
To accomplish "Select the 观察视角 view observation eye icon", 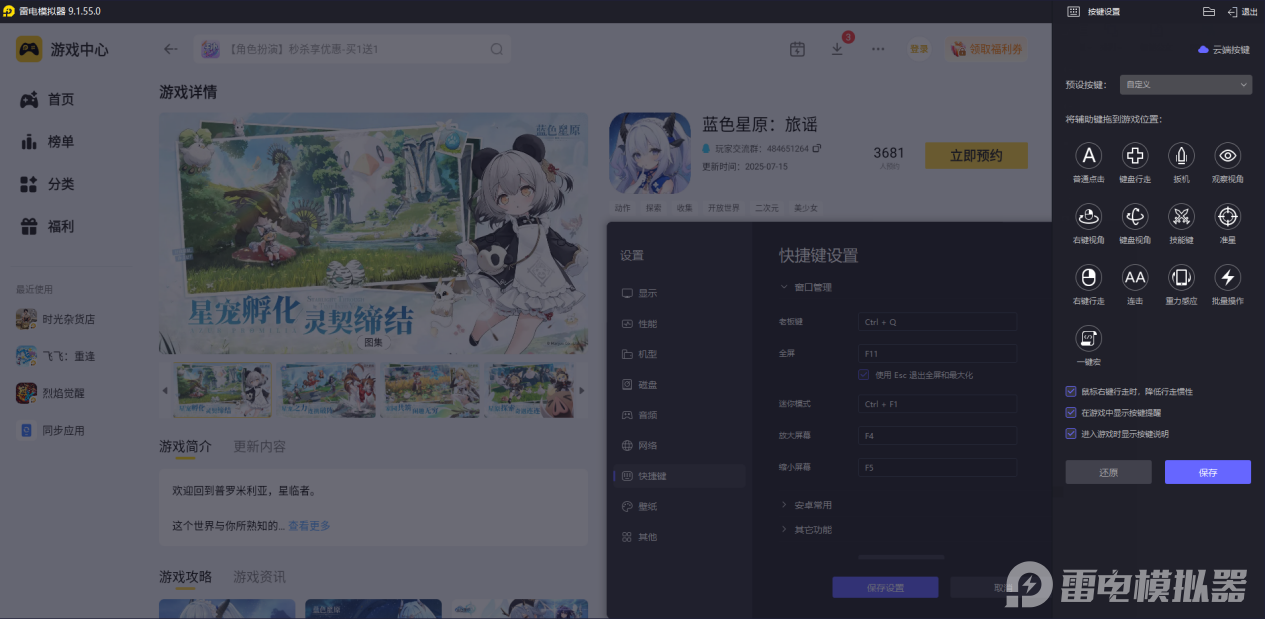I will pos(1227,157).
